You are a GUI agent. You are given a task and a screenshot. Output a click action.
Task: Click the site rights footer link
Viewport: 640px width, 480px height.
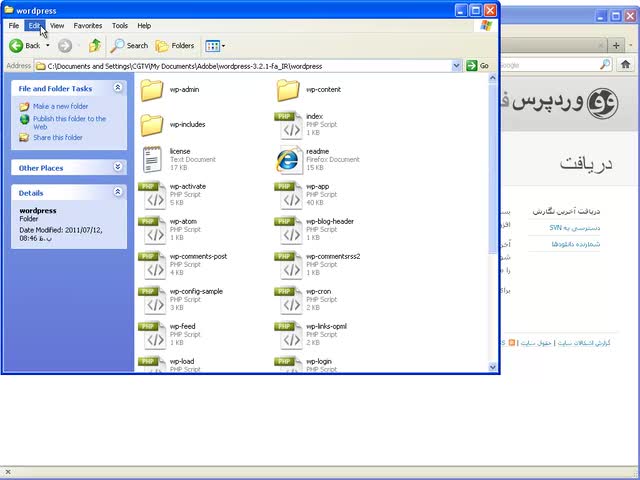pos(536,343)
